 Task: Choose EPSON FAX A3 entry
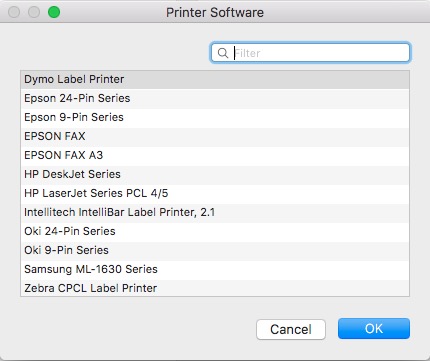pos(215,155)
